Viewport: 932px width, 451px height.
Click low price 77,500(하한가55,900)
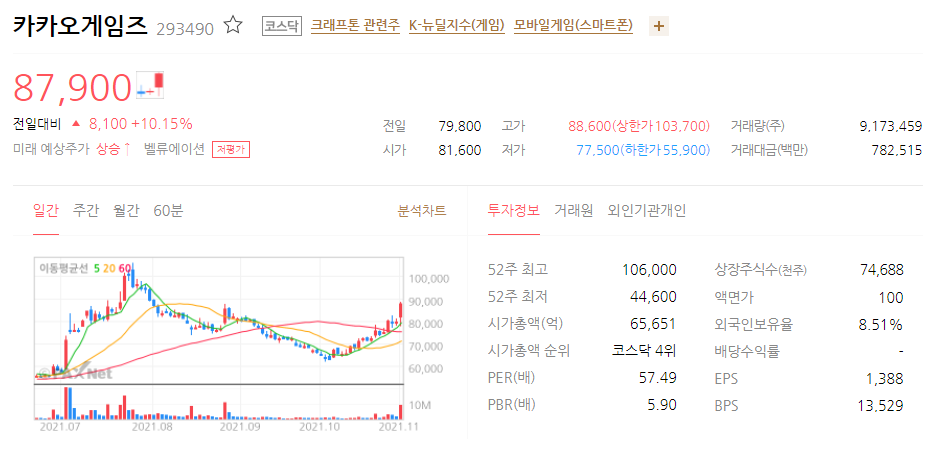643,150
